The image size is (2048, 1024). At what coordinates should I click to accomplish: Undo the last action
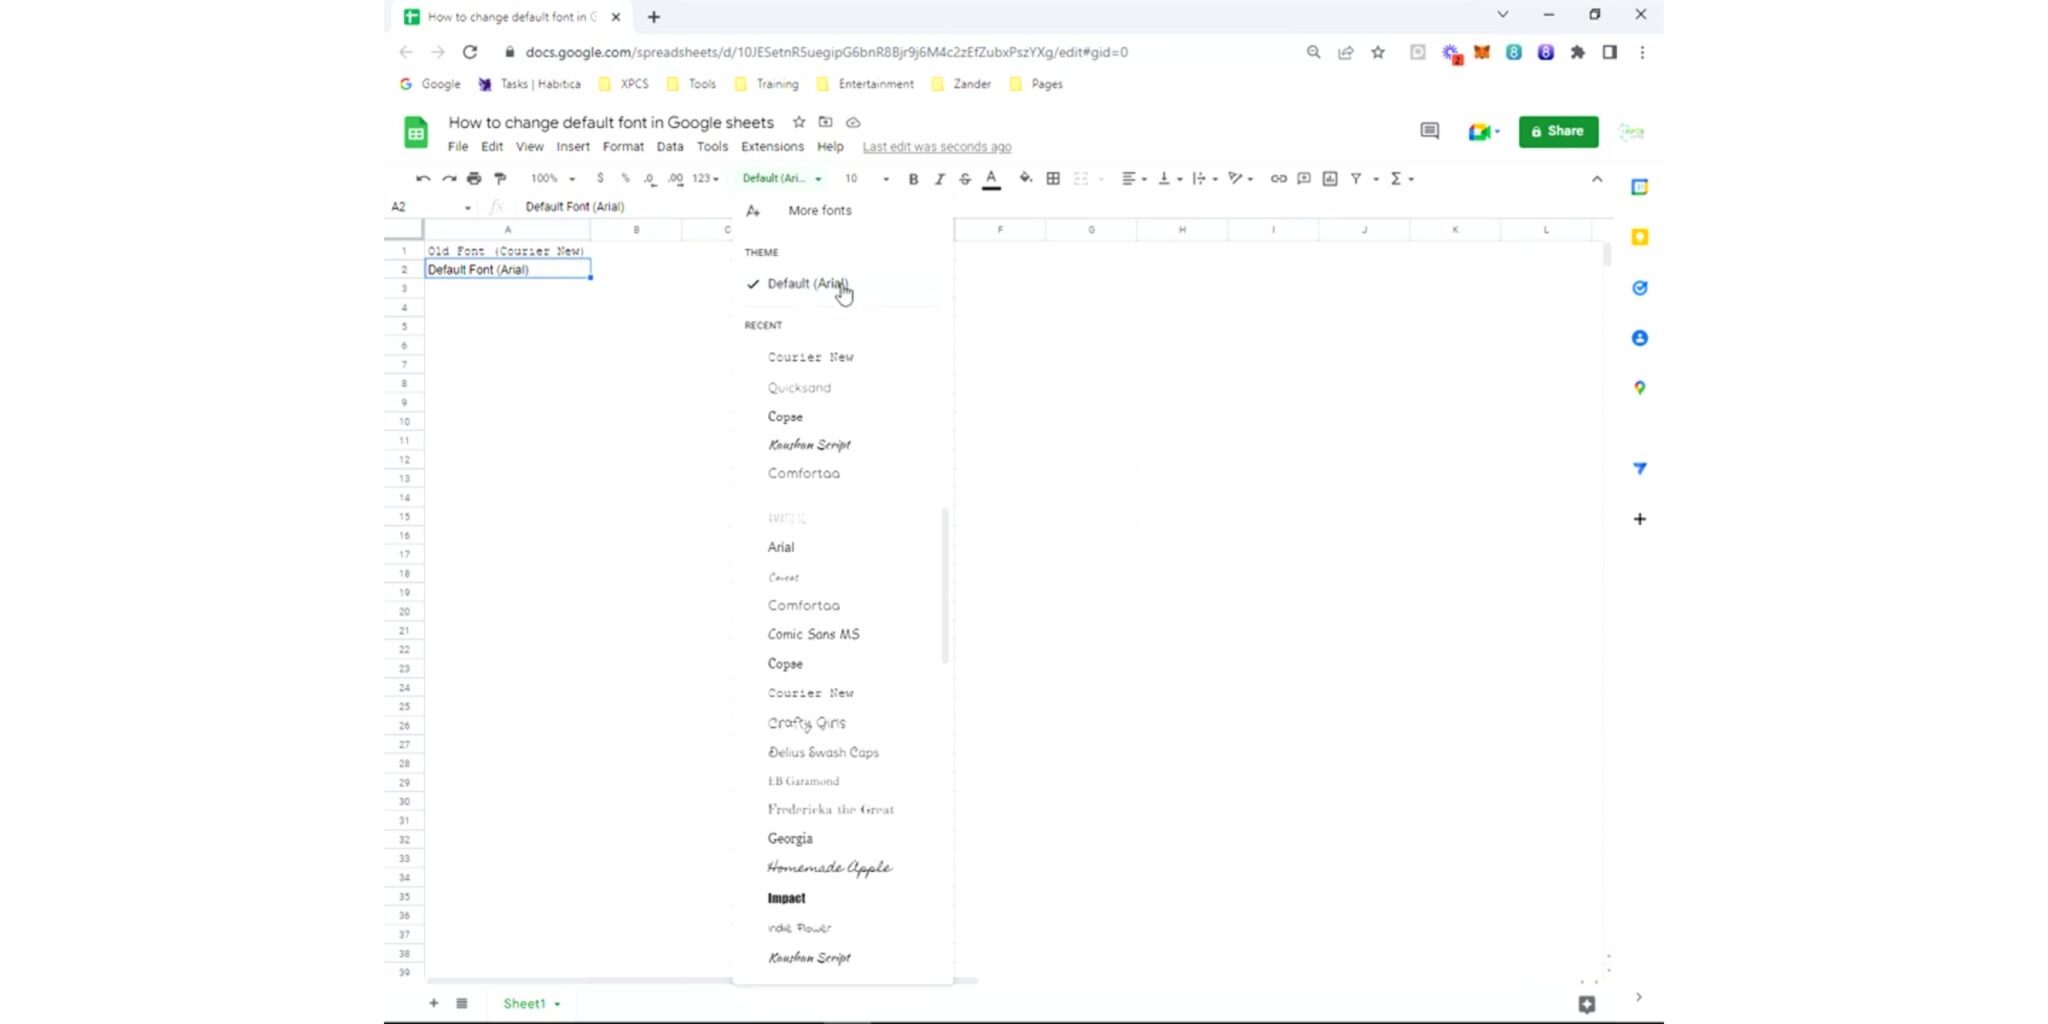click(x=423, y=179)
